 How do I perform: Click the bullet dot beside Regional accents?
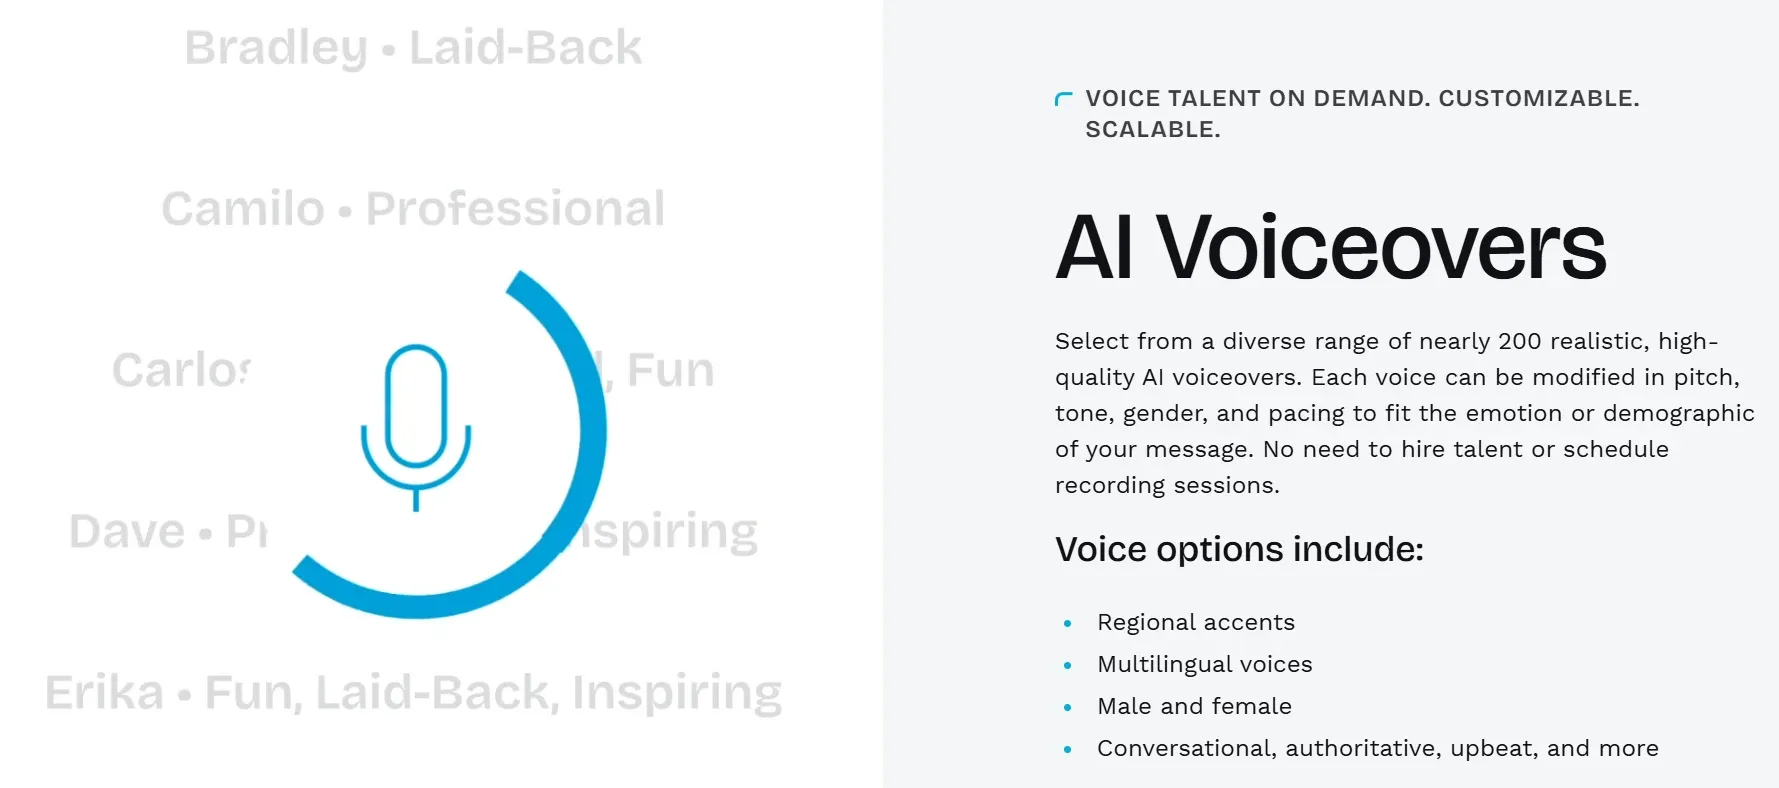pyautogui.click(x=1068, y=623)
